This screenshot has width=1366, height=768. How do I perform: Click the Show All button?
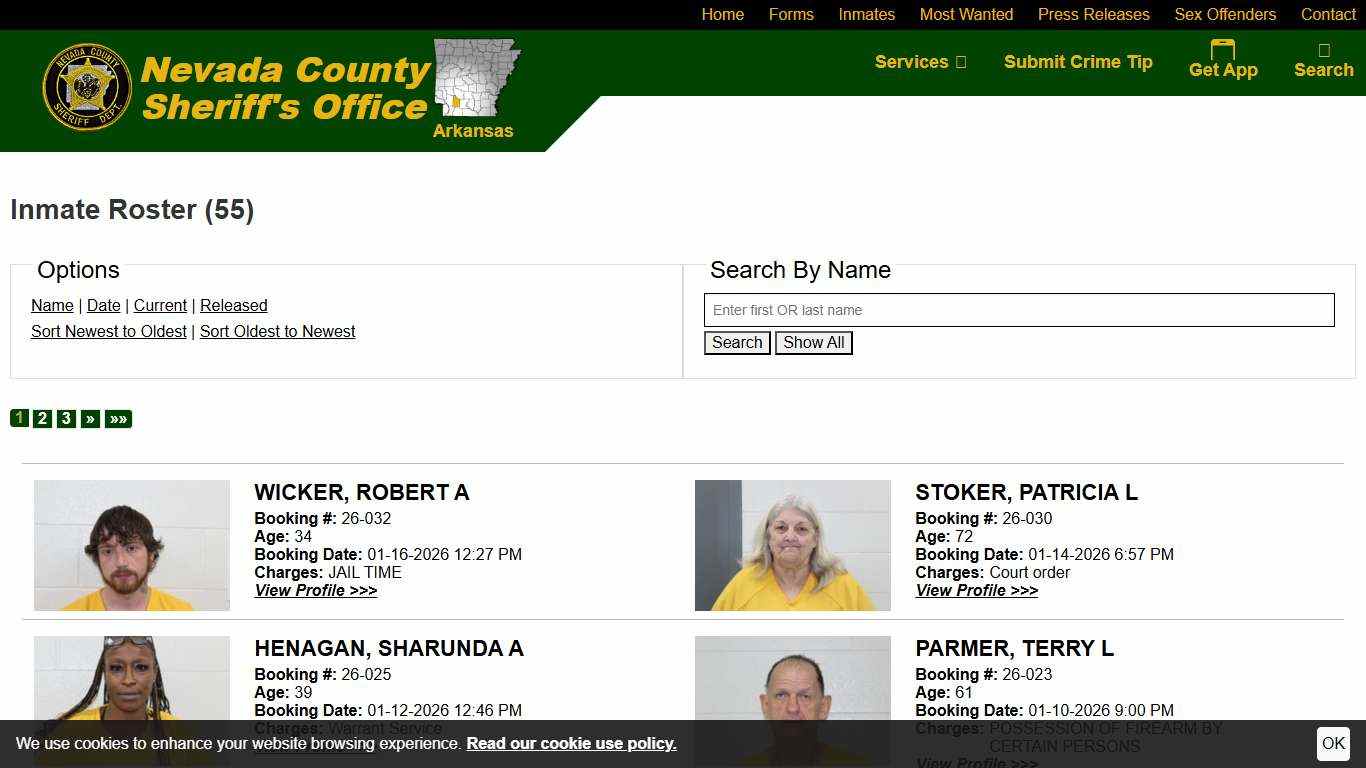[x=813, y=343]
